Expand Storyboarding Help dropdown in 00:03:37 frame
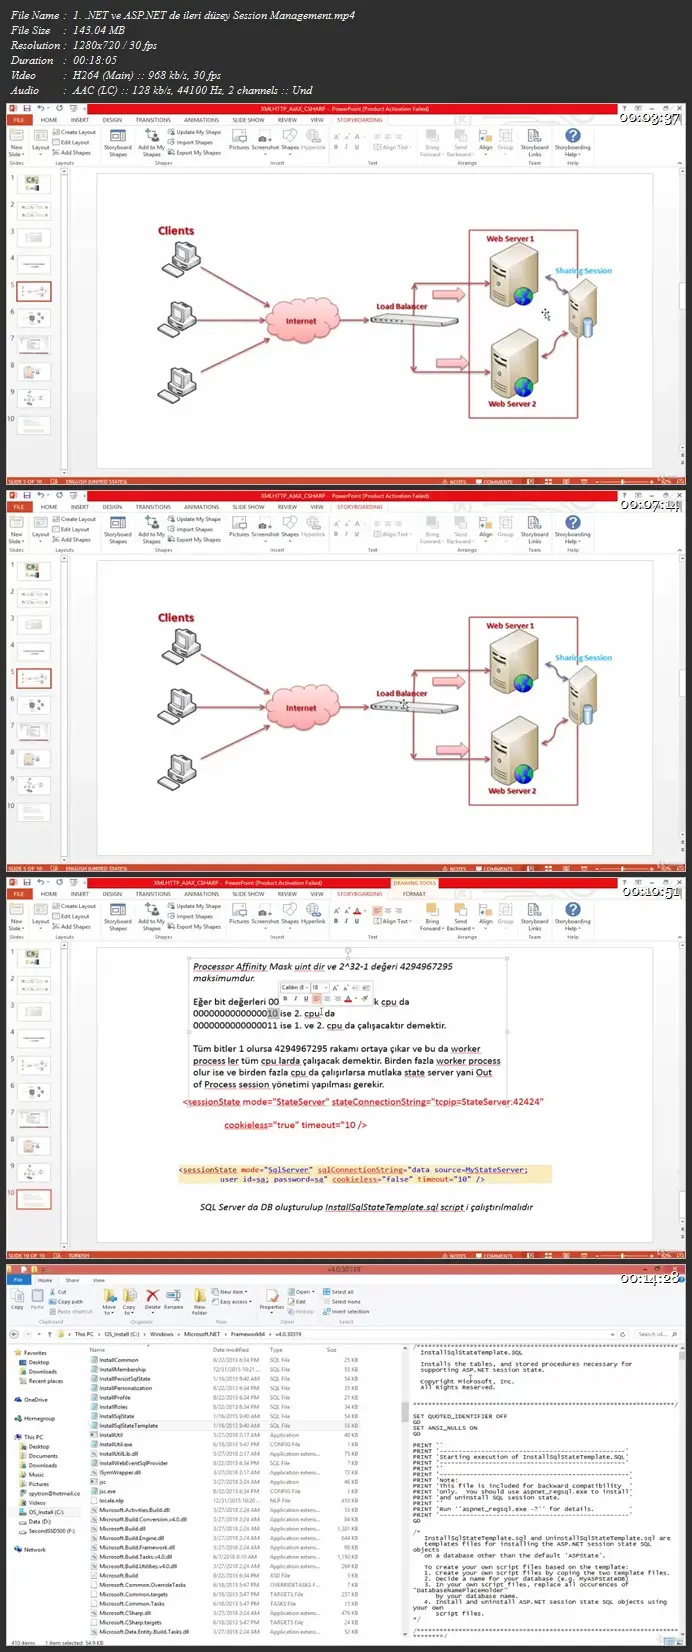 pos(572,144)
